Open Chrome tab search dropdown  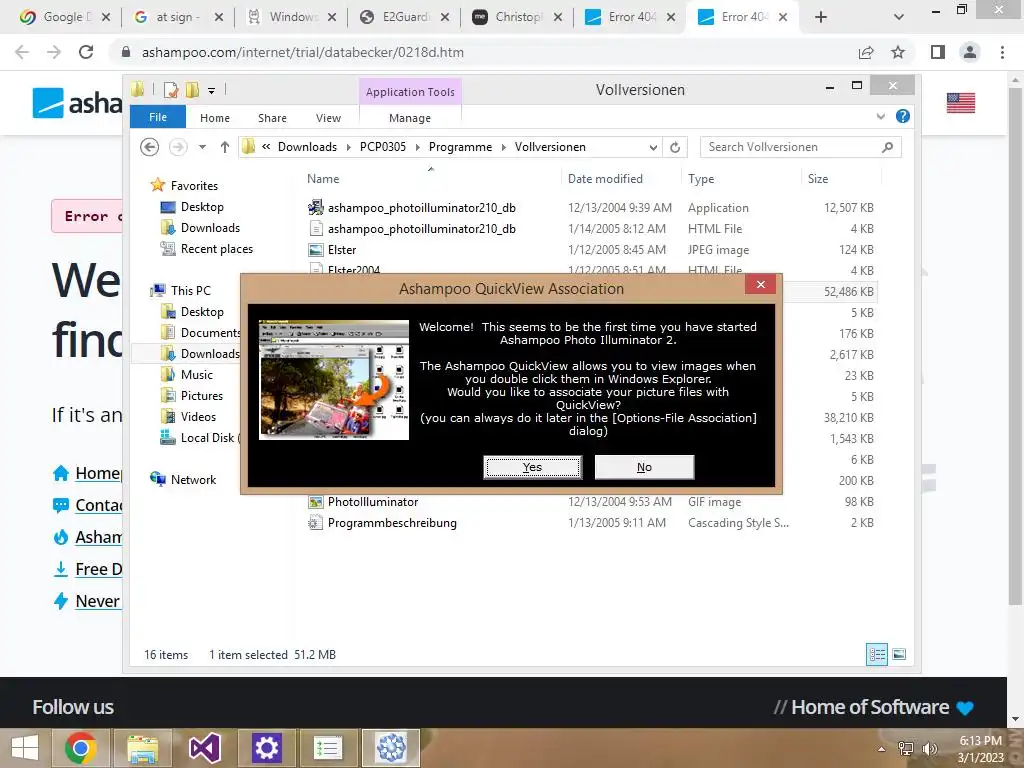(899, 18)
